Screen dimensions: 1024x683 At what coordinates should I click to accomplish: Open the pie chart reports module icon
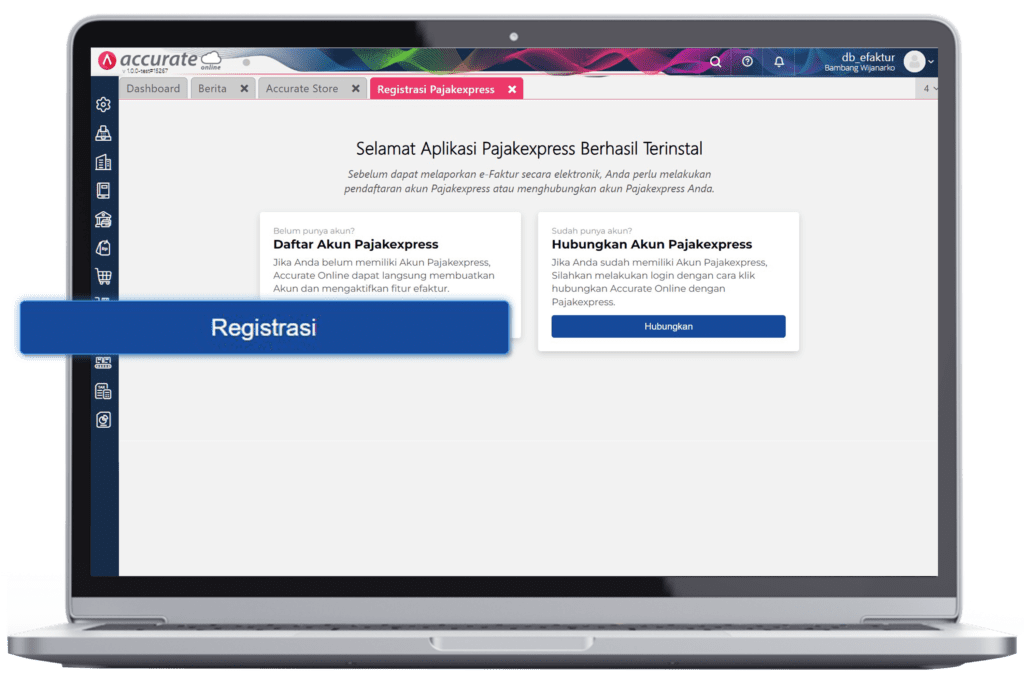[x=103, y=420]
